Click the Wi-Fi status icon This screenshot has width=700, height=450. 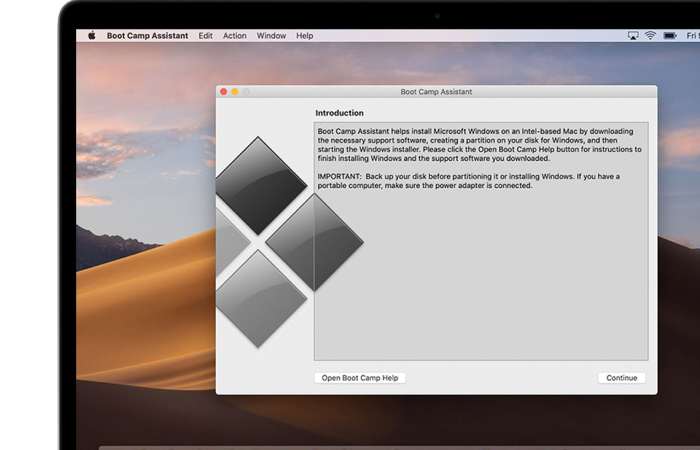650,35
